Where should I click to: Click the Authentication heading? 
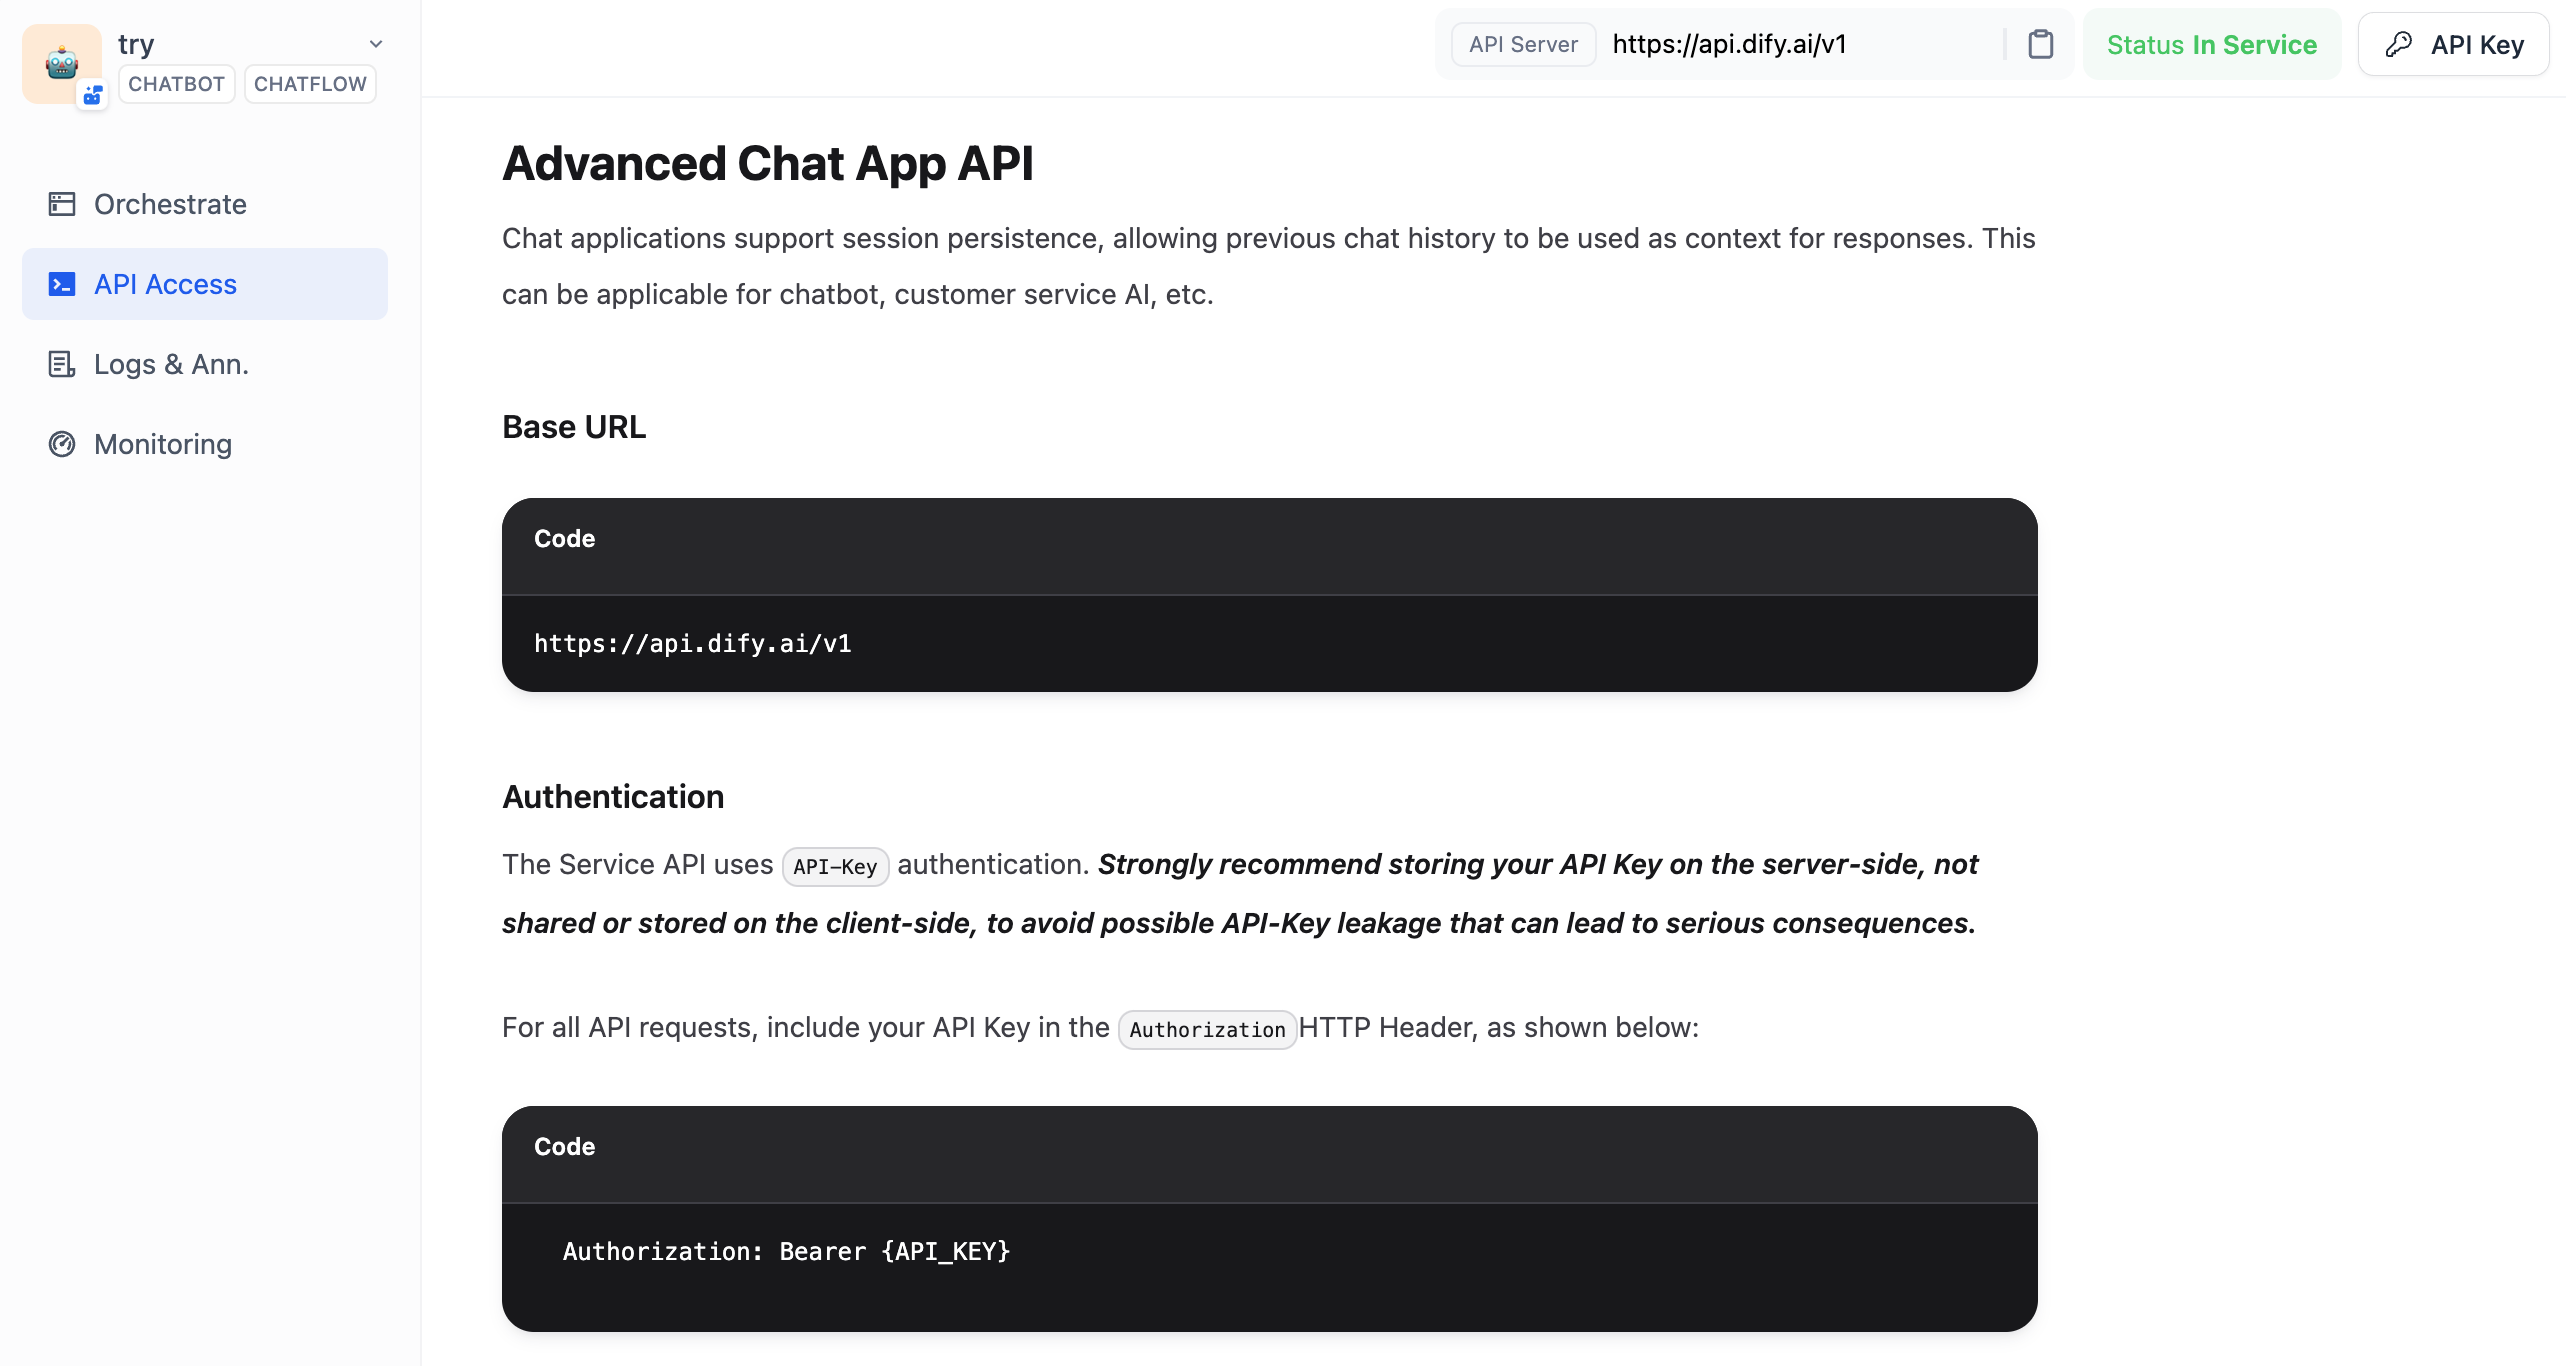613,797
